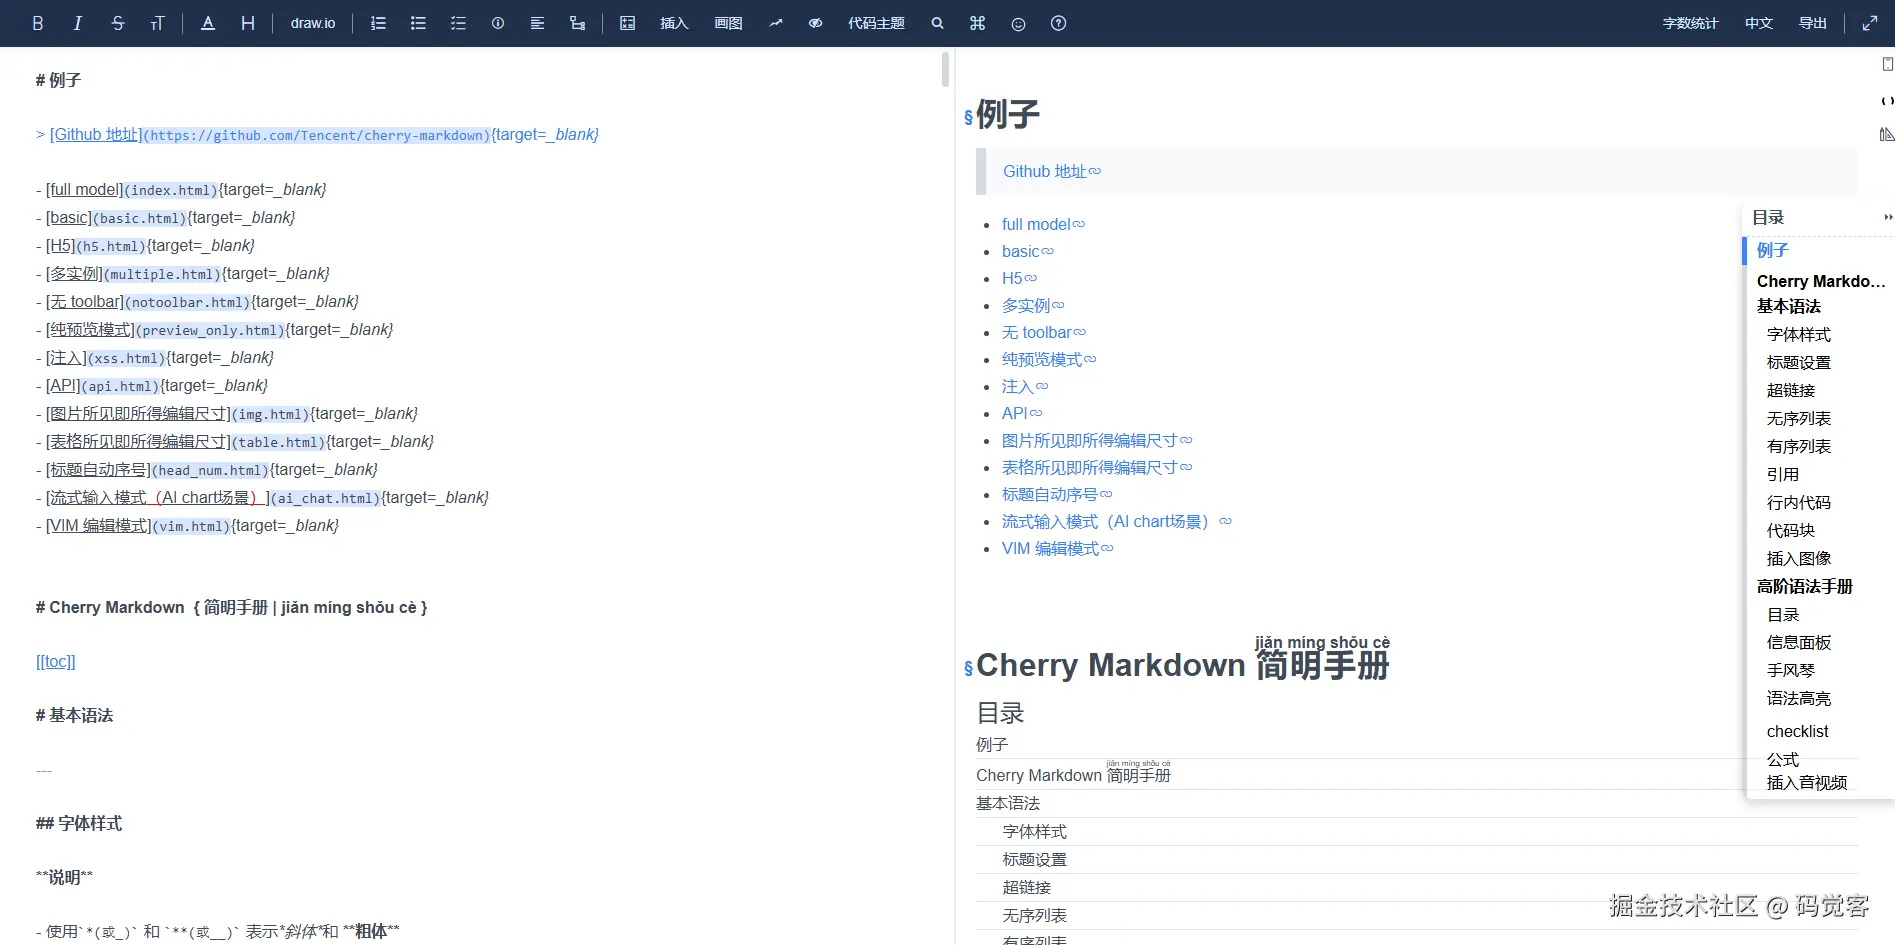Open the heading level tool
This screenshot has height=945, width=1895.
click(x=248, y=23)
